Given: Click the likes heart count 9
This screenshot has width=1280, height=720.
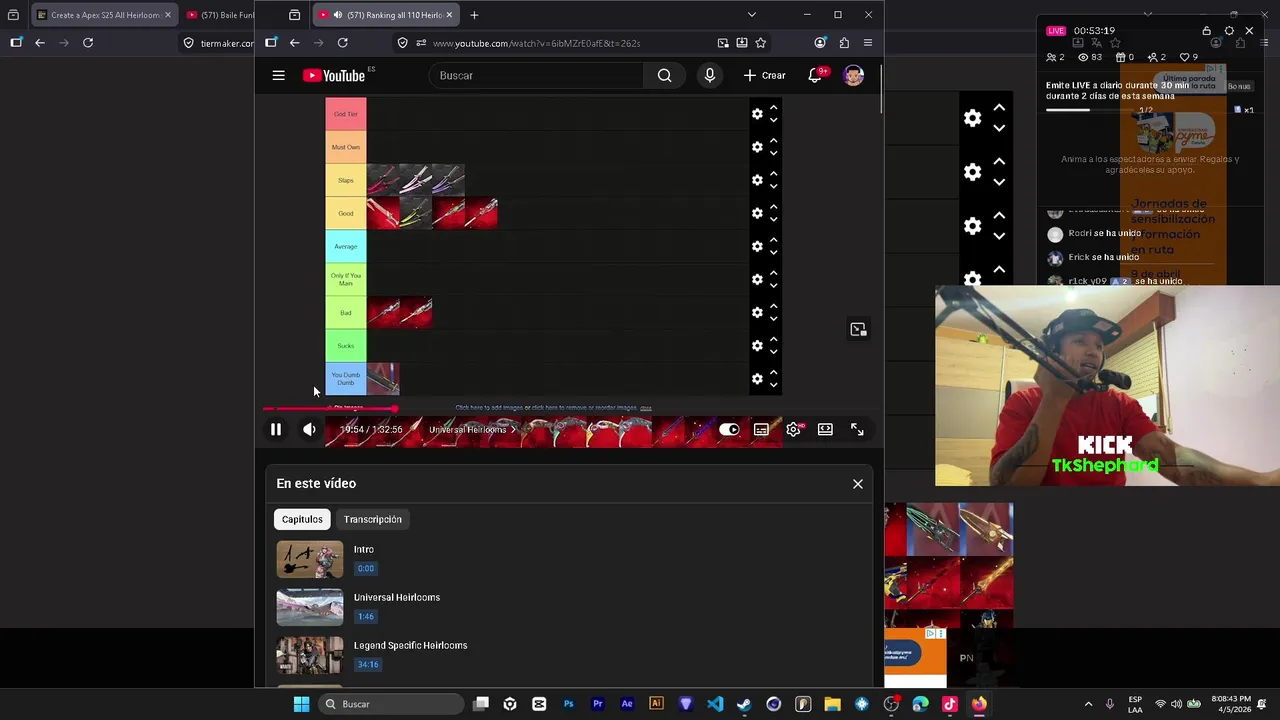Looking at the screenshot, I should click(1189, 57).
